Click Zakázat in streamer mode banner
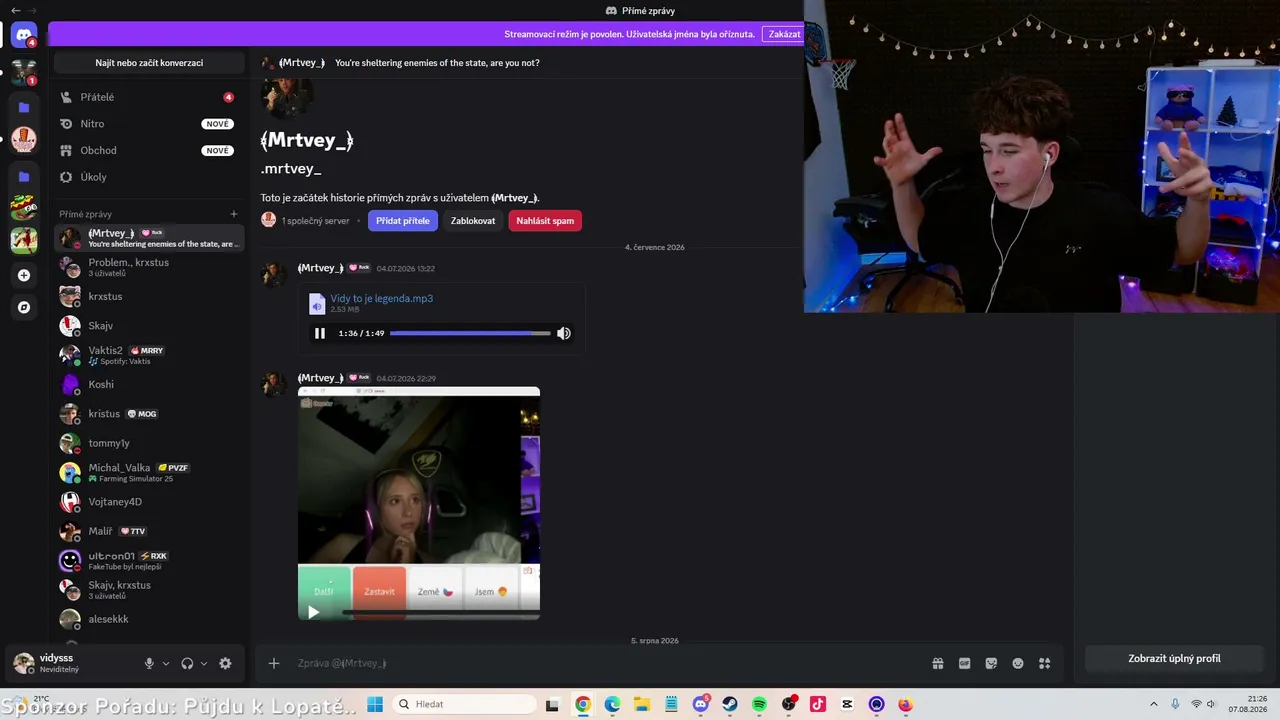The width and height of the screenshot is (1280, 720). click(784, 34)
